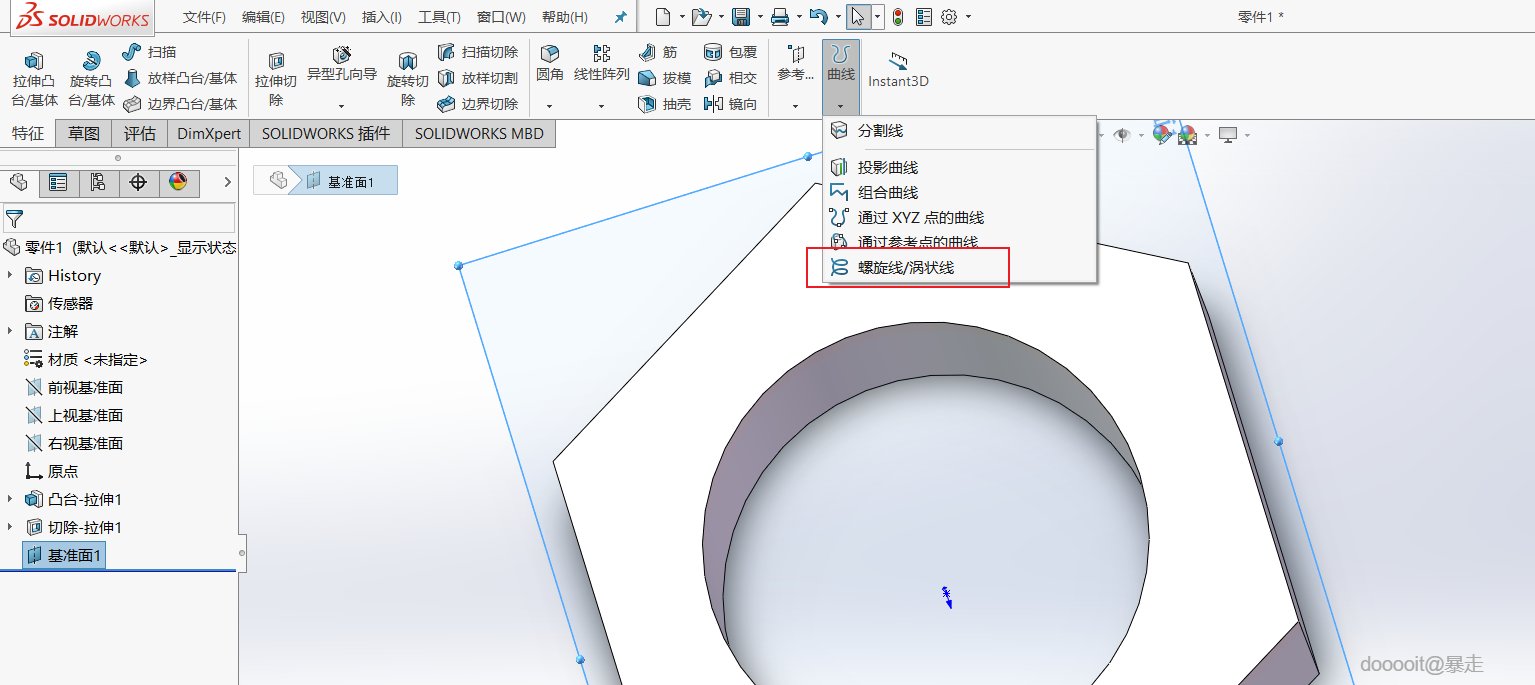Pick the 放样切割 lofted cut tool
This screenshot has height=685, width=1535.
pyautogui.click(x=478, y=78)
